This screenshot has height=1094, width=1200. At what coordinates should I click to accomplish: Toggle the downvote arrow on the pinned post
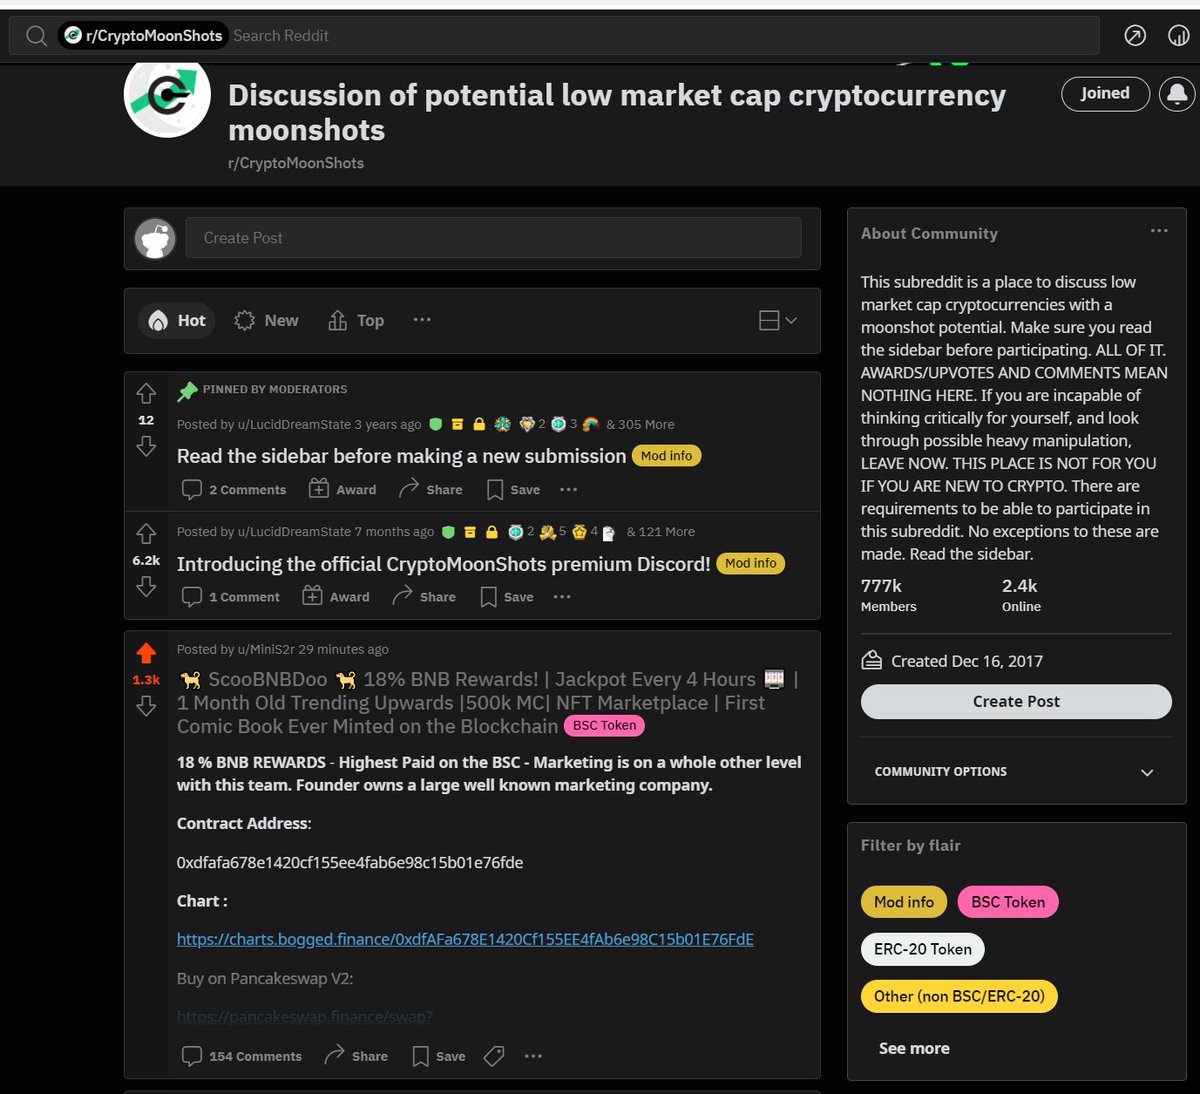coord(146,448)
